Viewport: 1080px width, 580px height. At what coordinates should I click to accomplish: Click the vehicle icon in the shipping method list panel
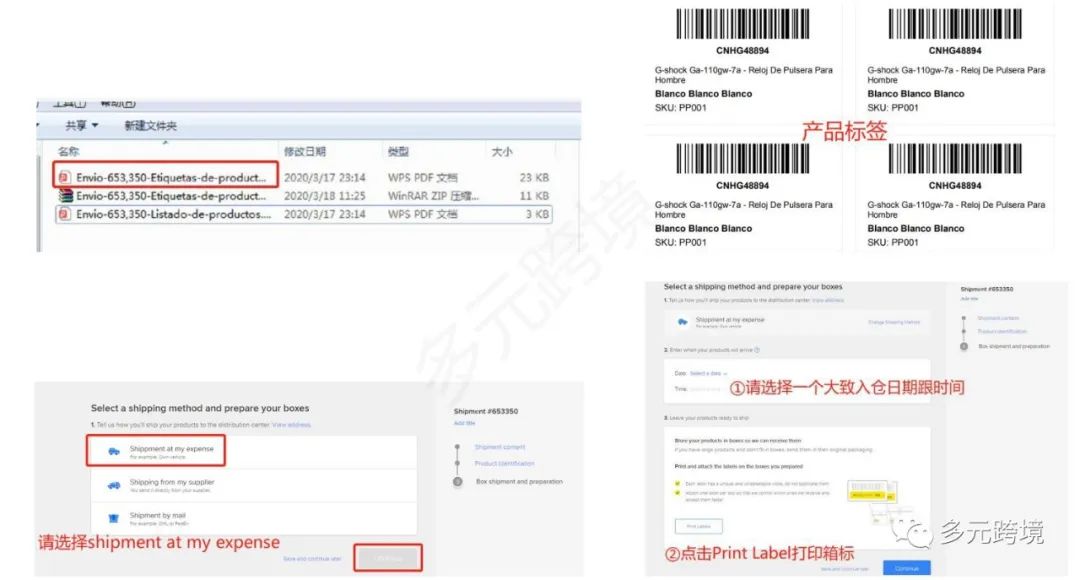(114, 451)
